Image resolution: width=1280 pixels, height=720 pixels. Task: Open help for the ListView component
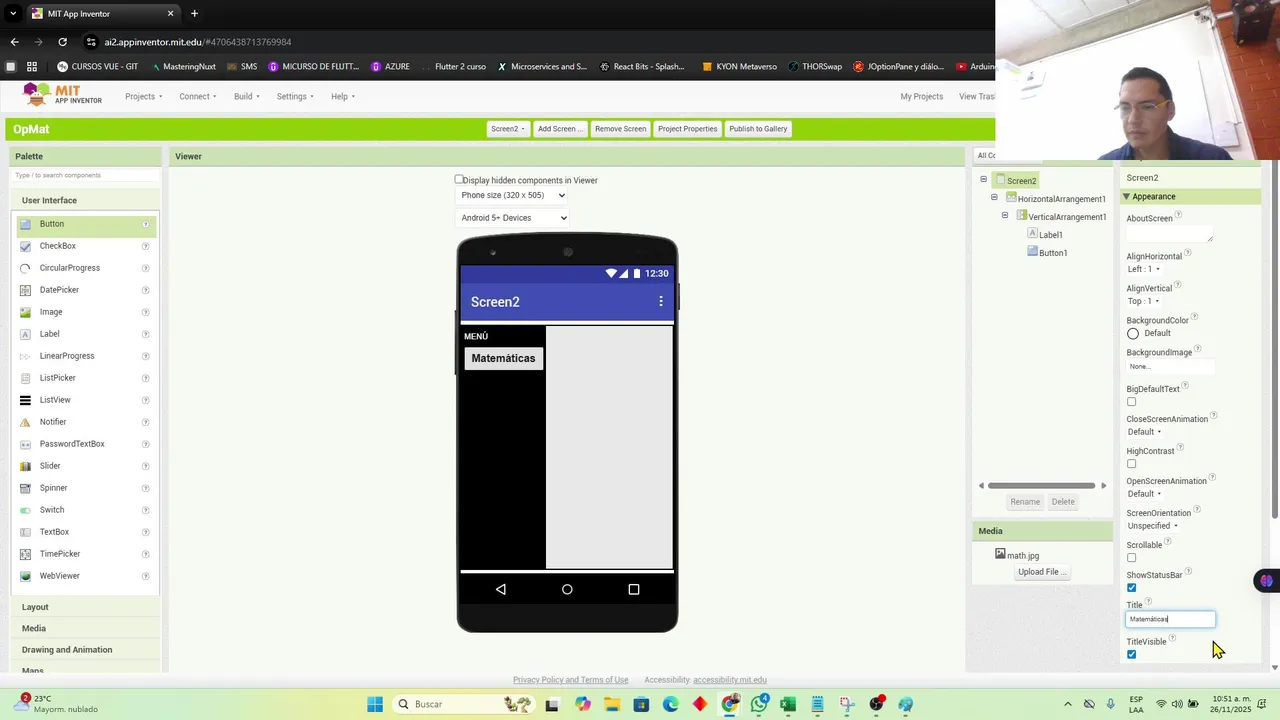(x=146, y=400)
